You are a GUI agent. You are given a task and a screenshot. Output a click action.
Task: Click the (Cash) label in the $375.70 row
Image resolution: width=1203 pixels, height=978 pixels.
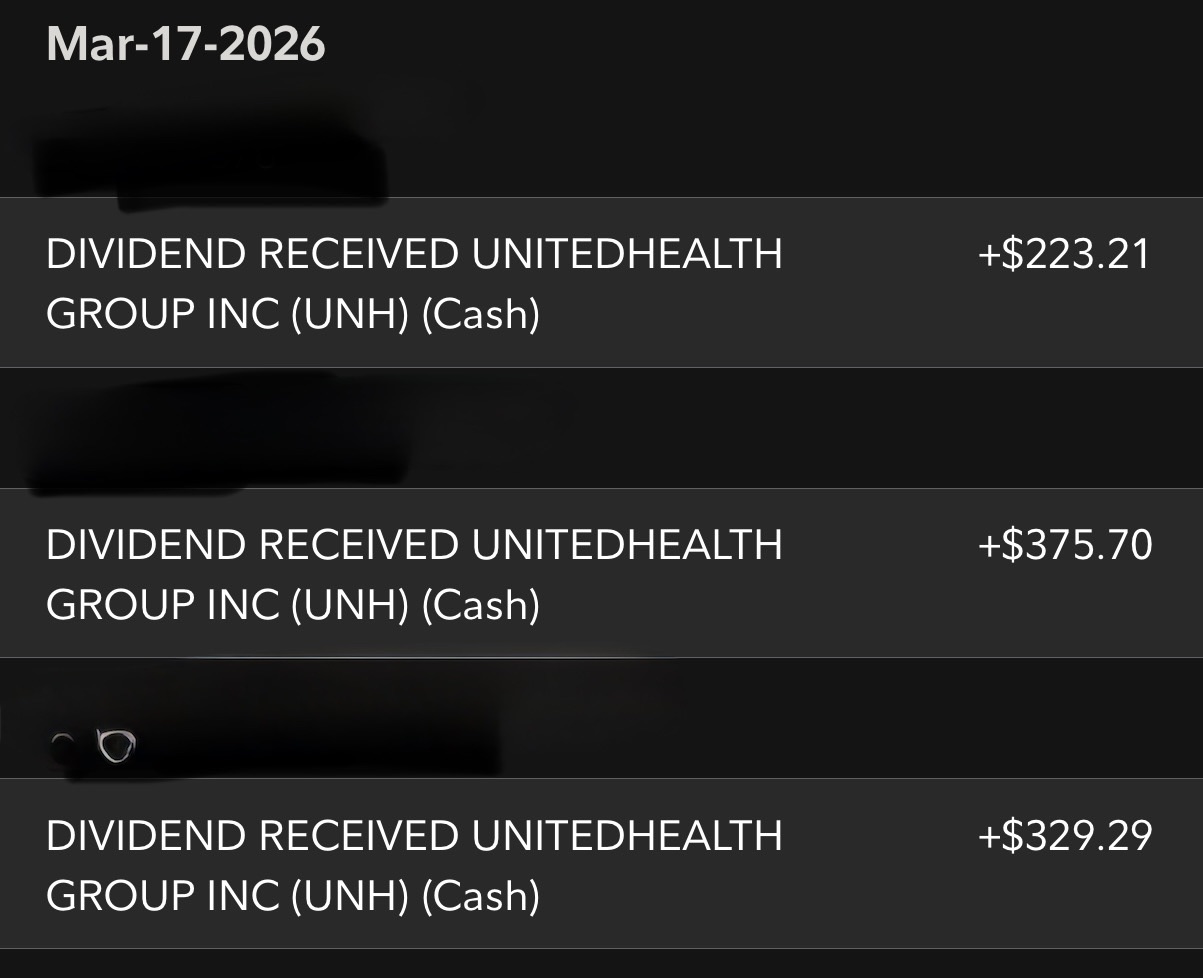coord(480,605)
